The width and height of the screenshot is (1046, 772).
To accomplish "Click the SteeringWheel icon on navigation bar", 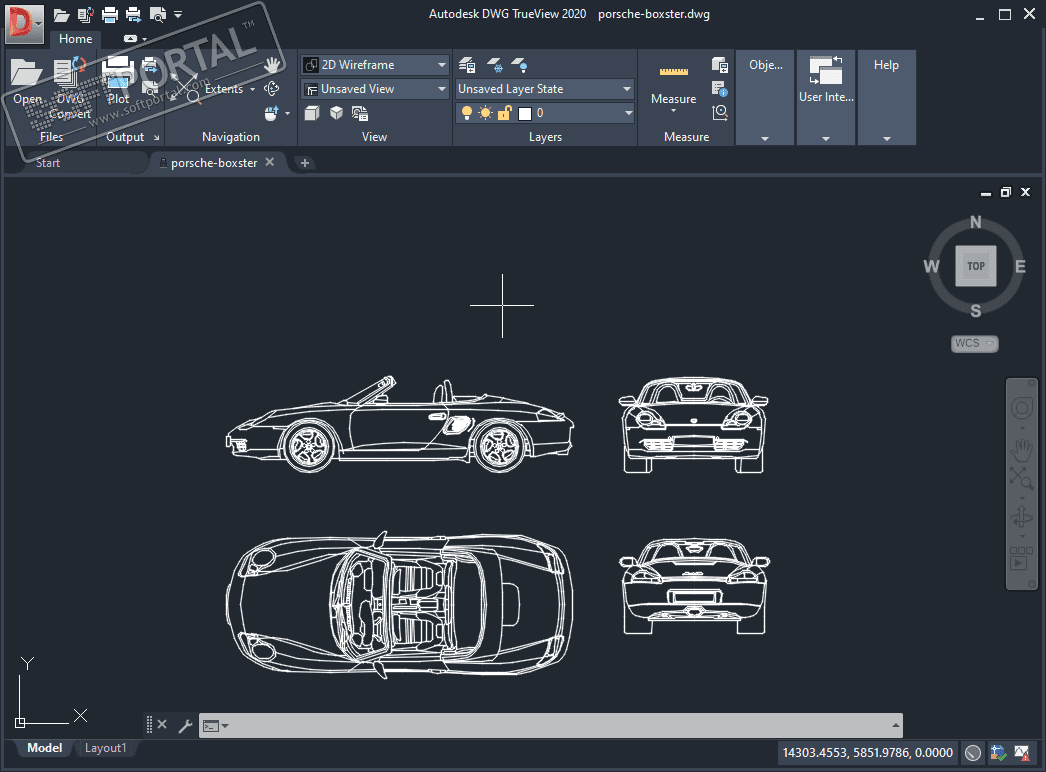I will [x=1021, y=408].
